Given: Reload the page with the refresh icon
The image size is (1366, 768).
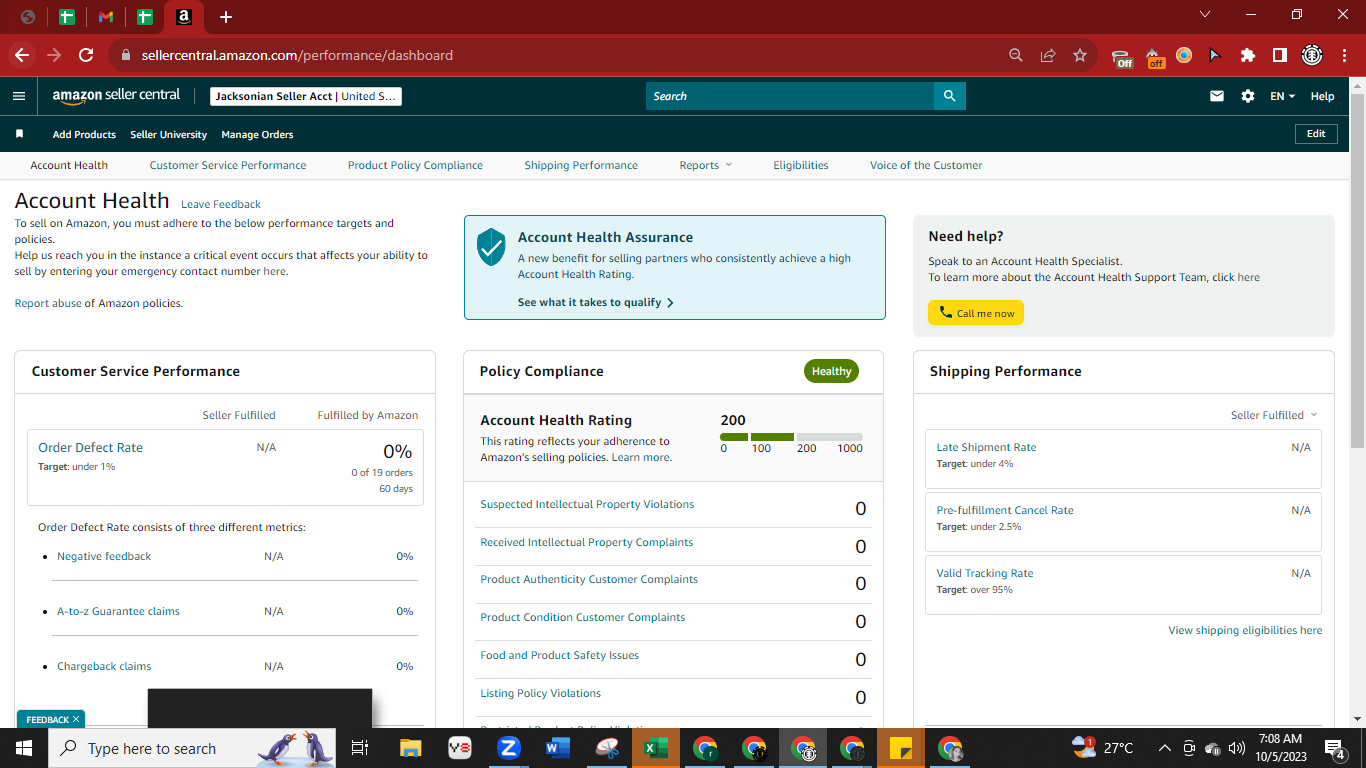Looking at the screenshot, I should point(86,55).
